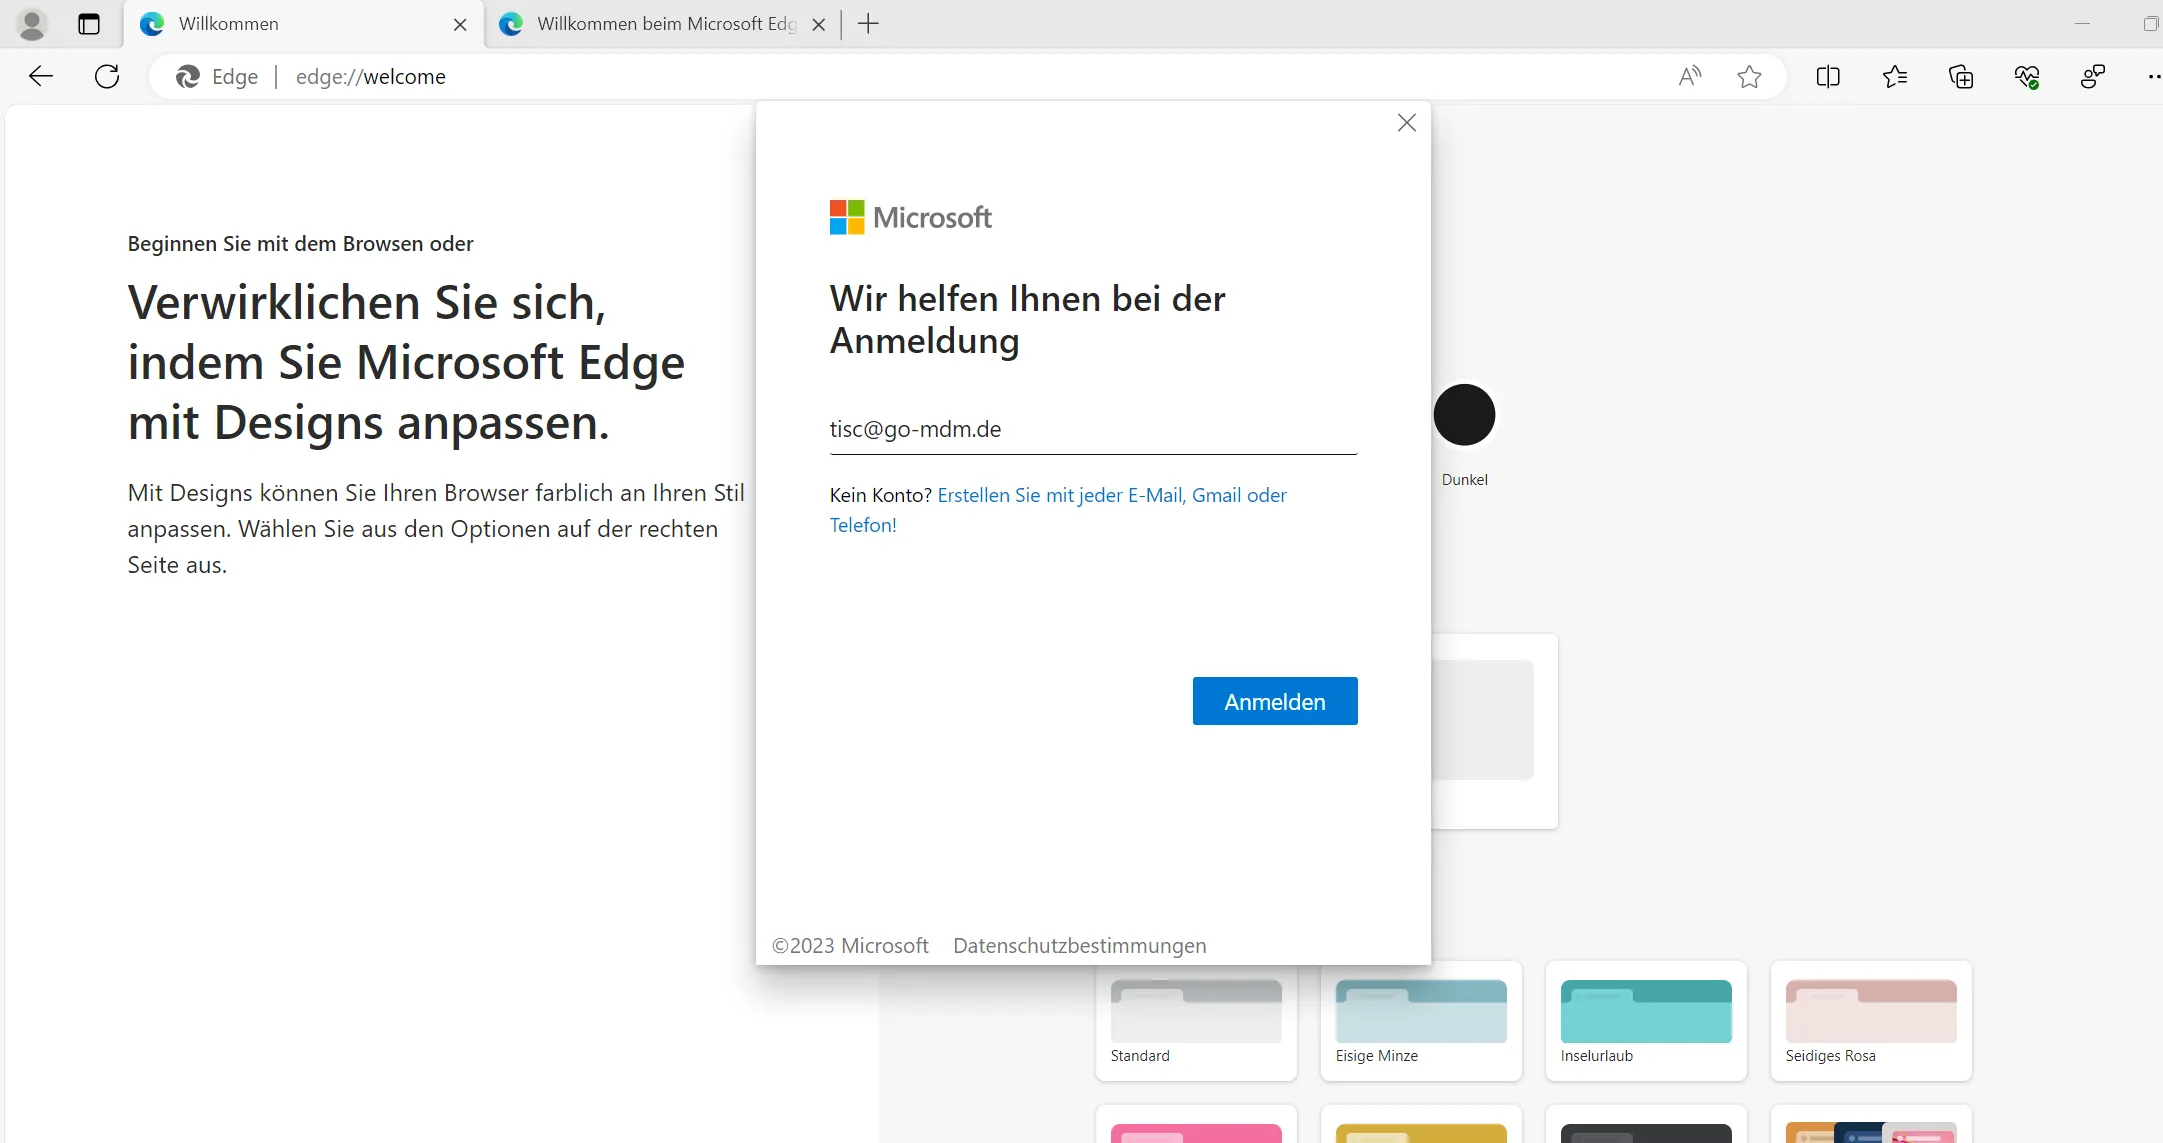Viewport: 2163px width, 1143px height.
Task: Reload the current page
Action: pos(107,76)
